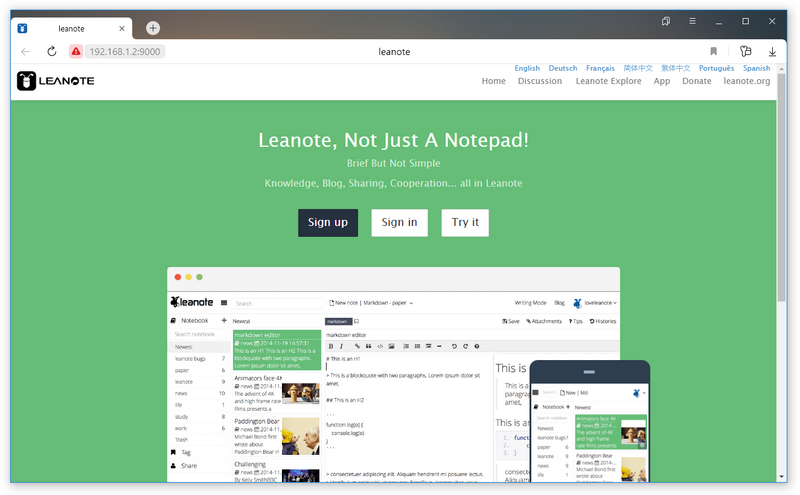Open the browser extensions icon beside bookmark
800x495 pixels.
tap(745, 51)
